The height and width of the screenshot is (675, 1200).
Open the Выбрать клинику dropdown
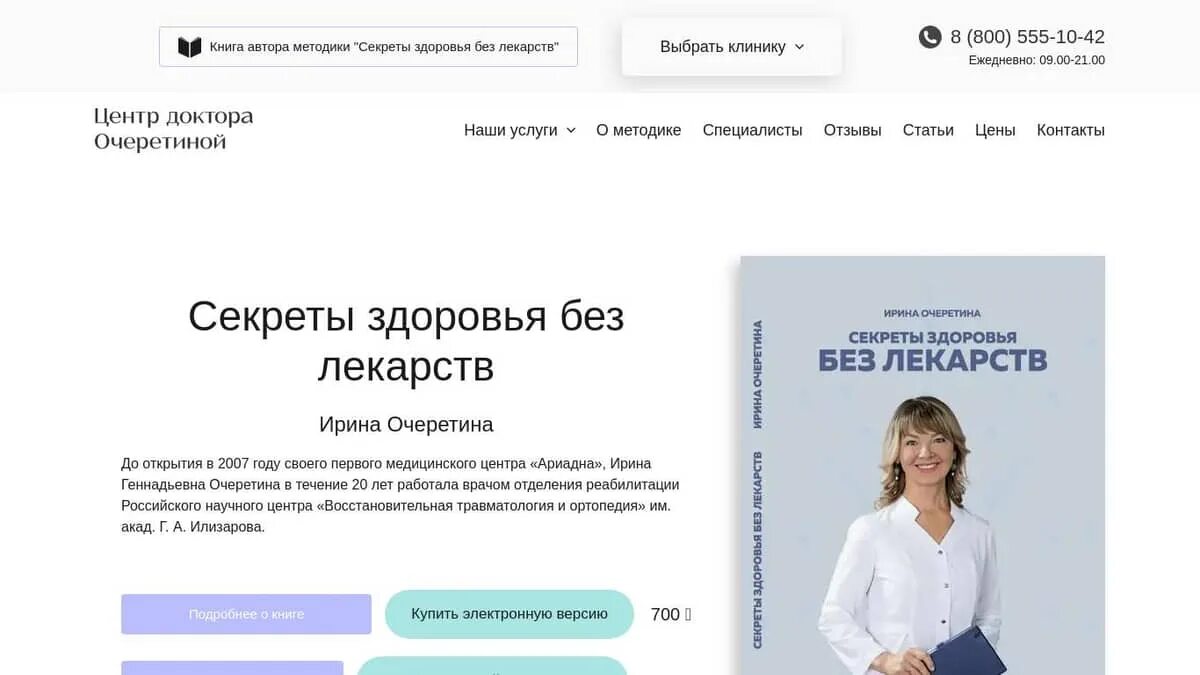coord(732,47)
